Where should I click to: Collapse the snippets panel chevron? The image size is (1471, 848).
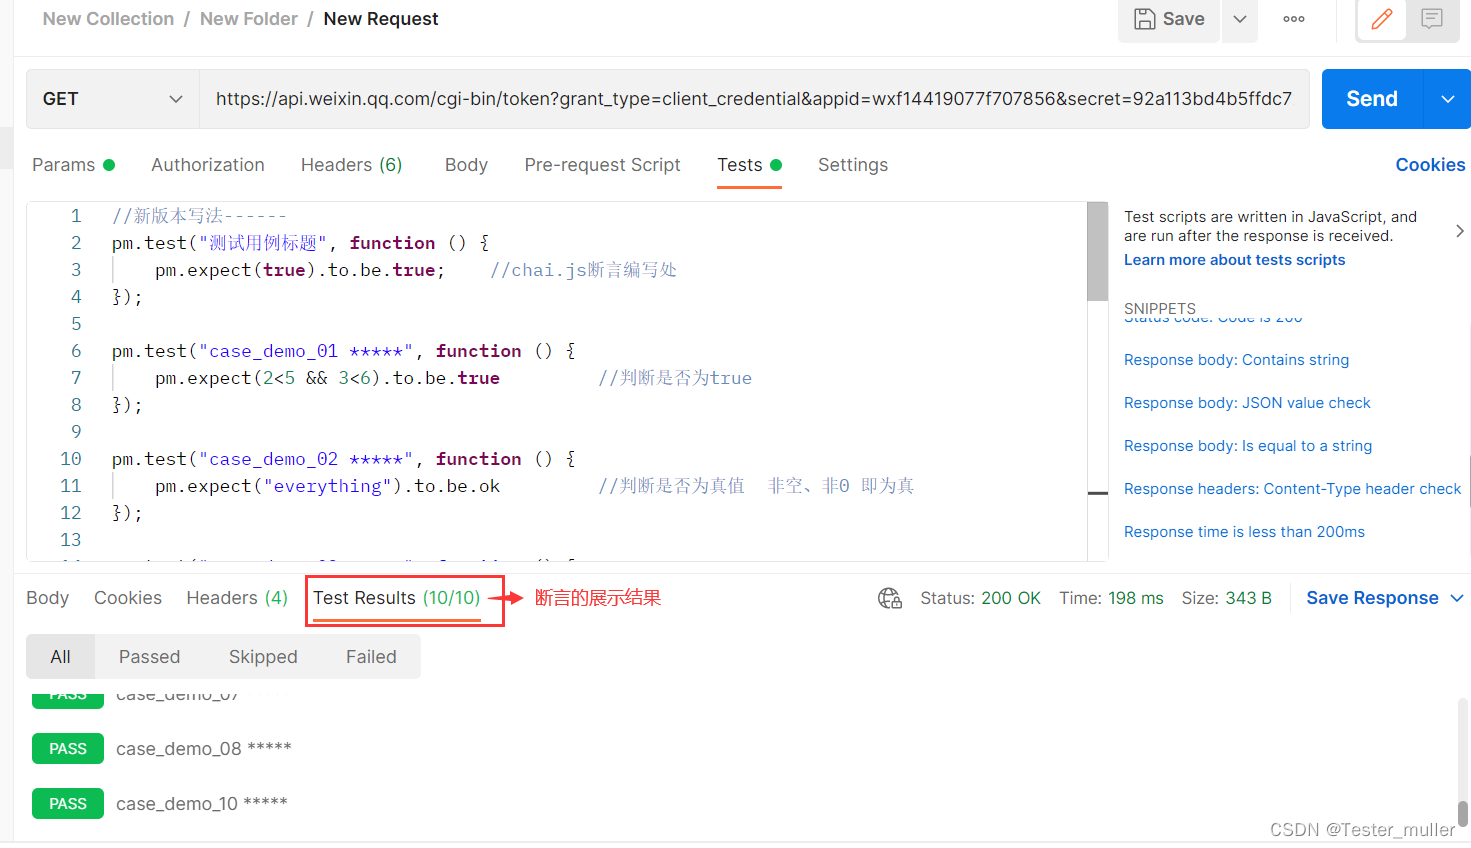[x=1459, y=231]
